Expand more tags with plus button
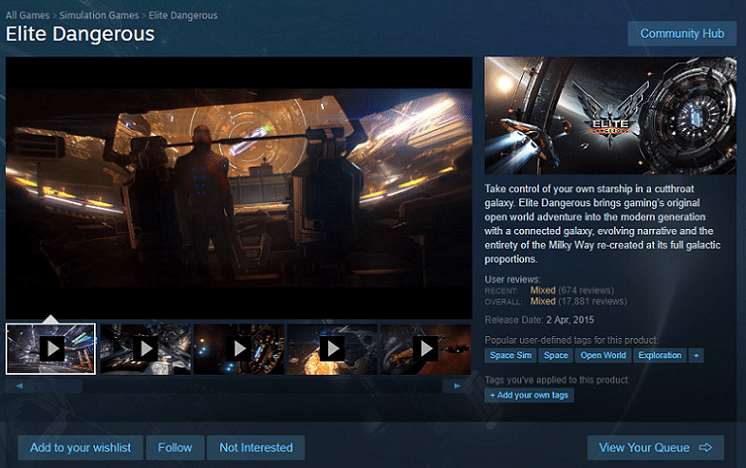Image resolution: width=746 pixels, height=468 pixels. (x=696, y=355)
